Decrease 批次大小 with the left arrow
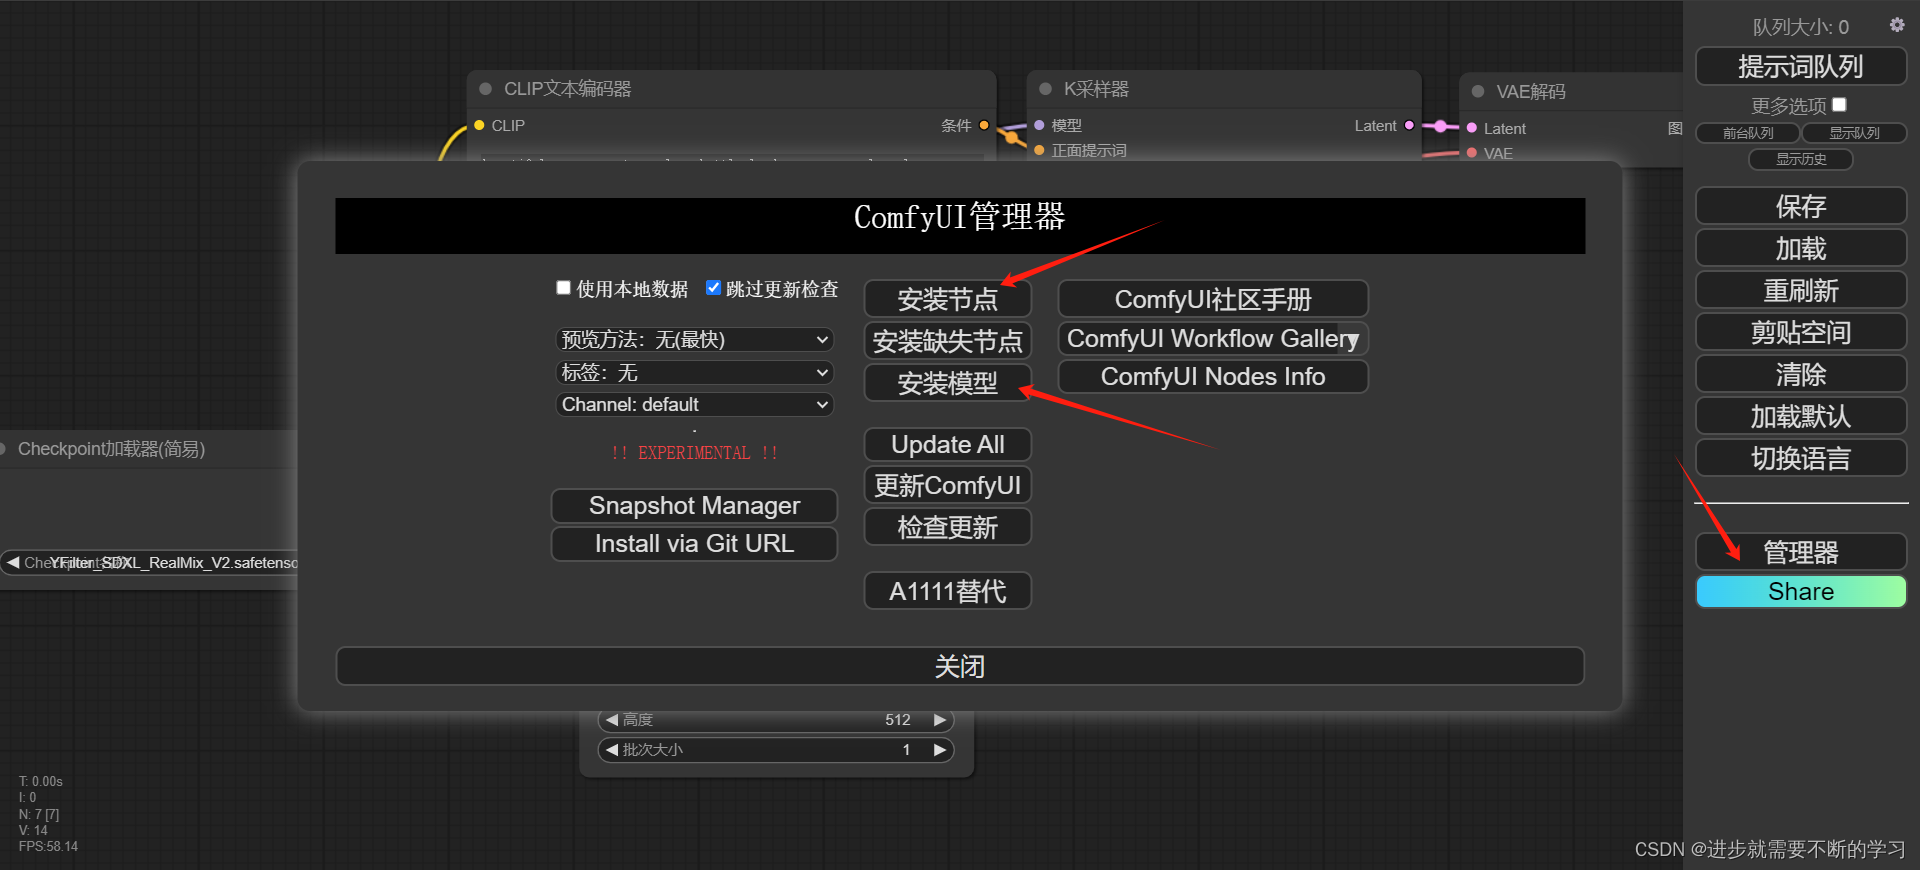The height and width of the screenshot is (870, 1920). (612, 750)
